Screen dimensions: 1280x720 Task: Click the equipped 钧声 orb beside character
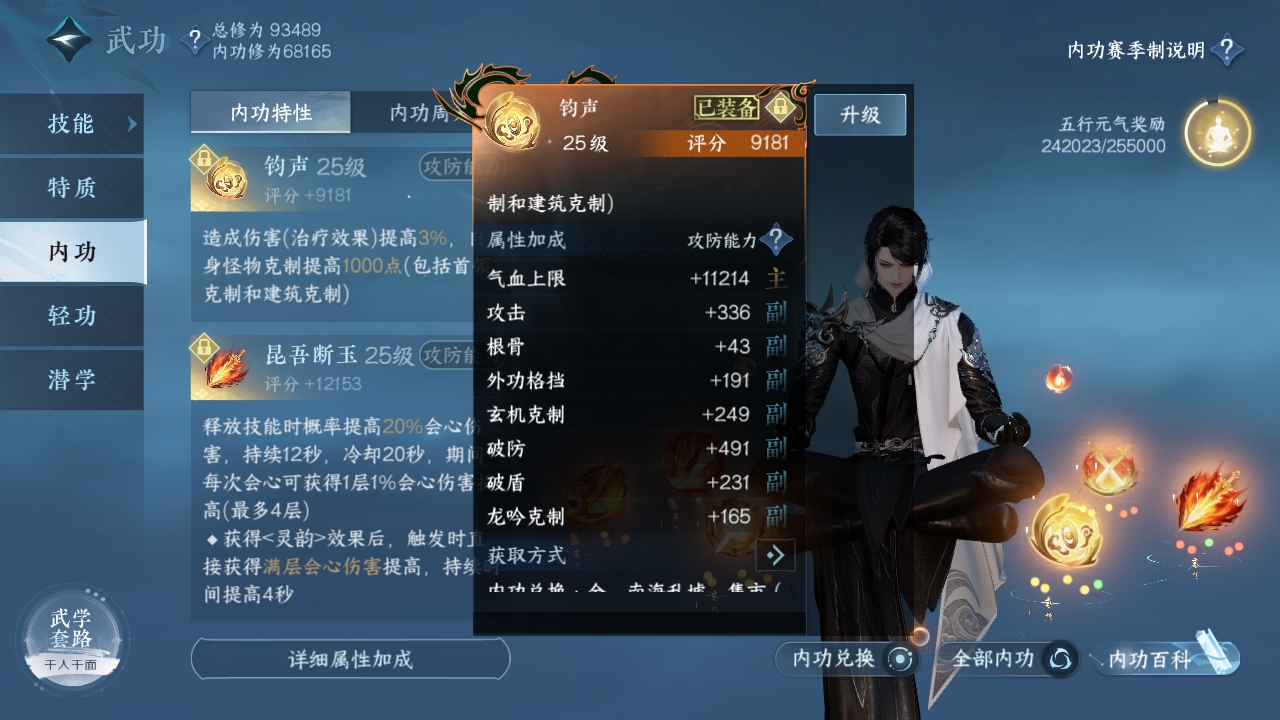coord(1066,530)
